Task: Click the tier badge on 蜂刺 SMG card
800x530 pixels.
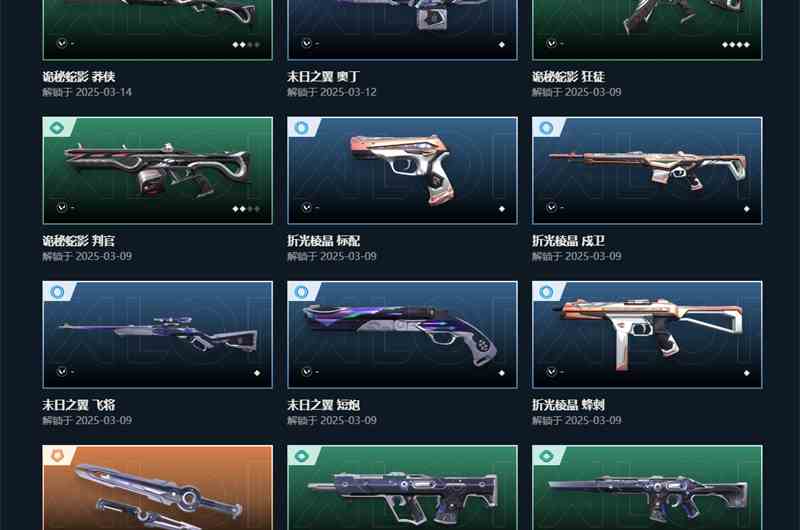Action: point(546,292)
